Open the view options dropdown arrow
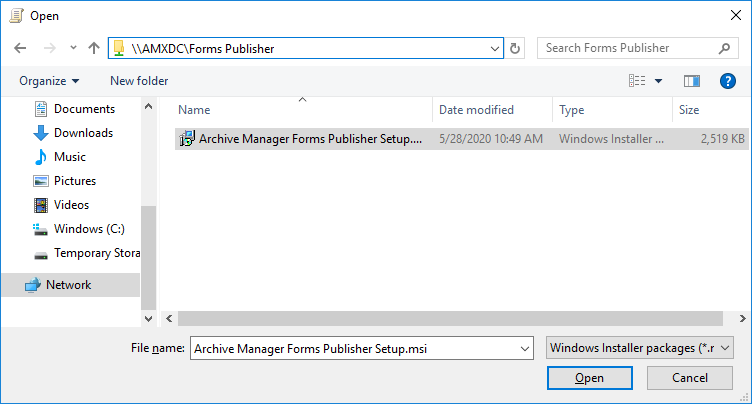752x404 pixels. pyautogui.click(x=659, y=81)
